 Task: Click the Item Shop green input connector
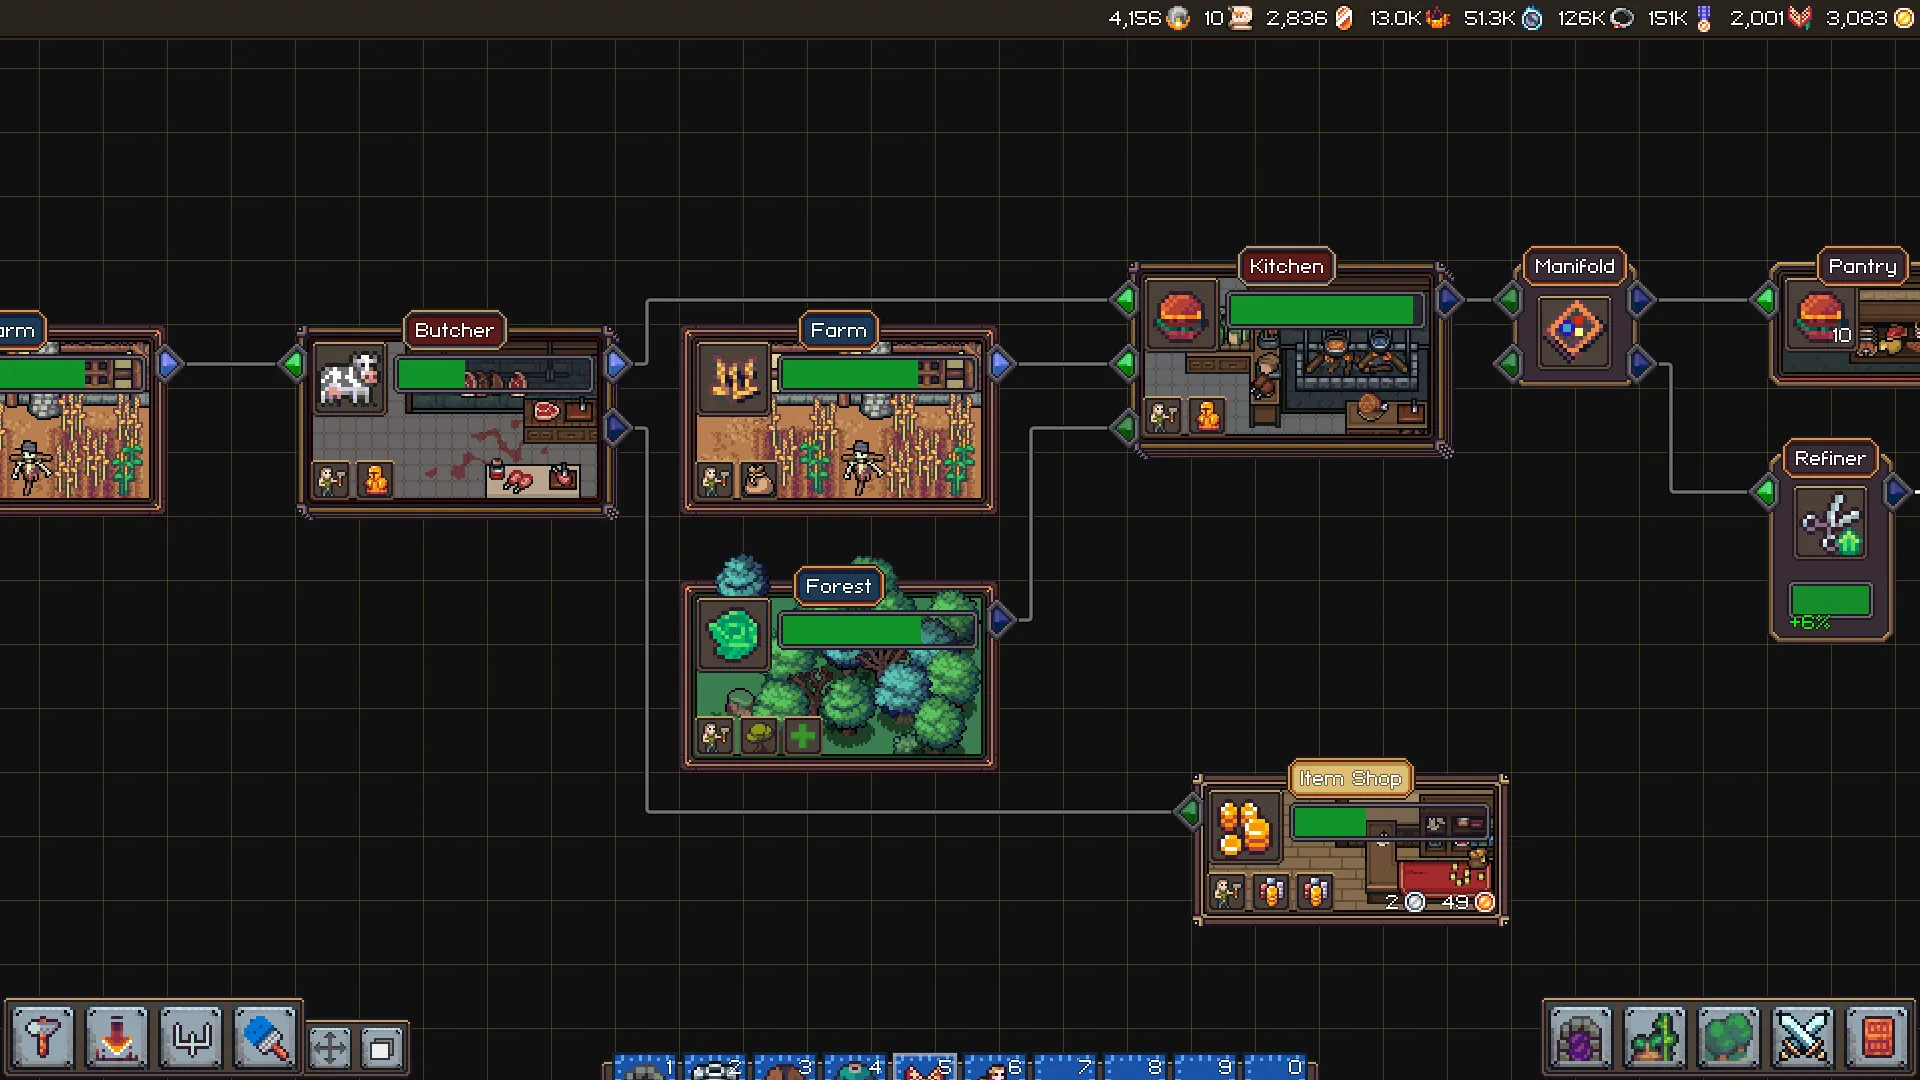[x=1188, y=812]
